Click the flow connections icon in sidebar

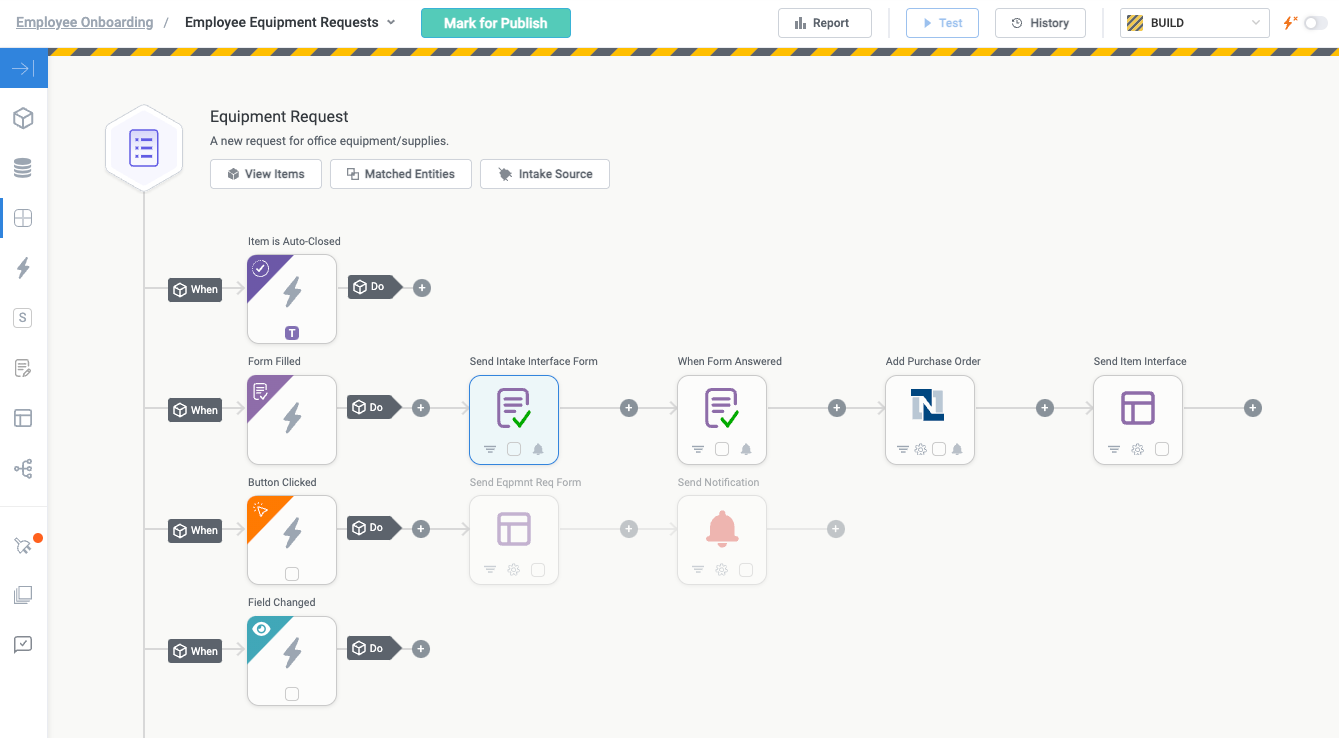click(23, 468)
